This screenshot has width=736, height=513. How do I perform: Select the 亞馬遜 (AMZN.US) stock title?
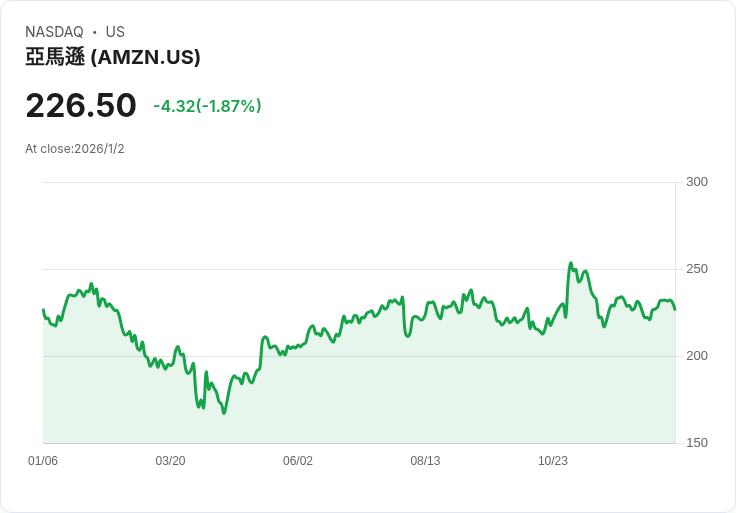(x=113, y=57)
